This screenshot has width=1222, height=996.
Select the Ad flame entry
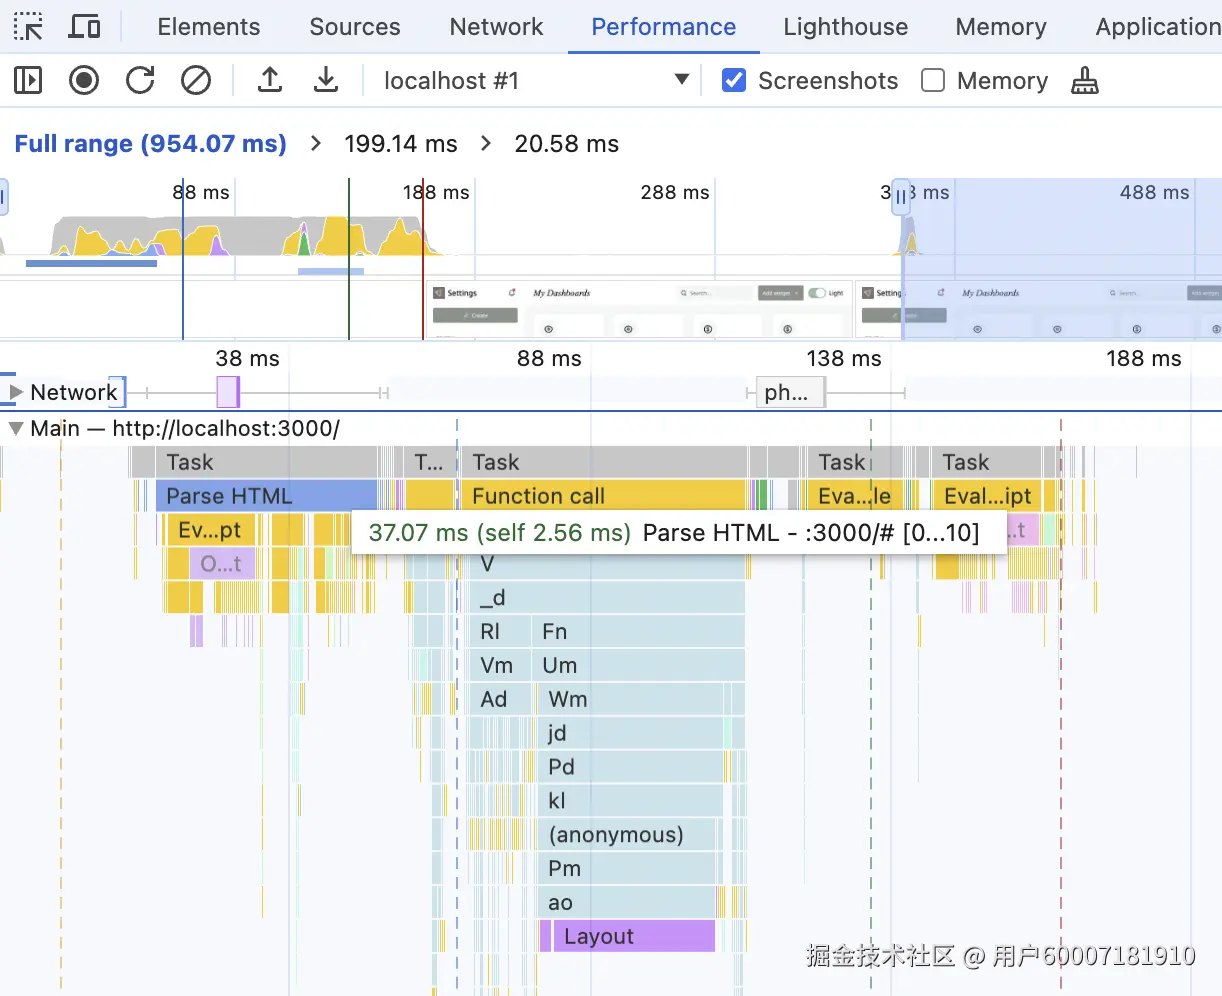click(499, 700)
